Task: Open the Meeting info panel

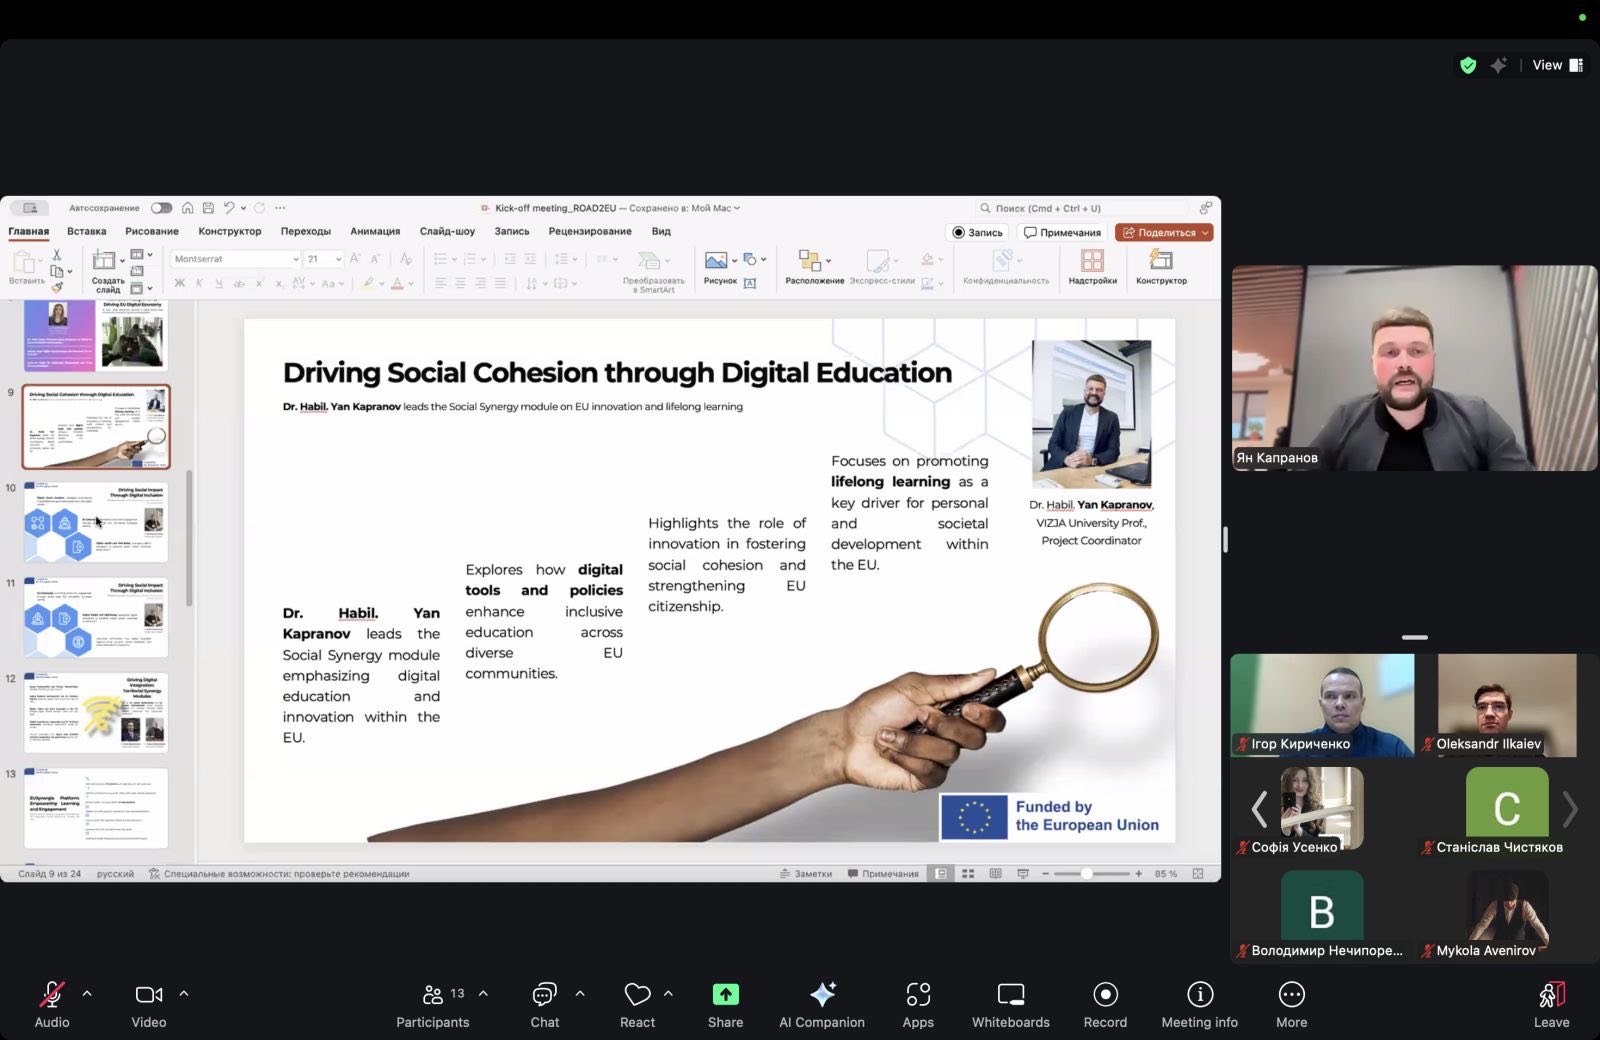Action: pyautogui.click(x=1199, y=995)
